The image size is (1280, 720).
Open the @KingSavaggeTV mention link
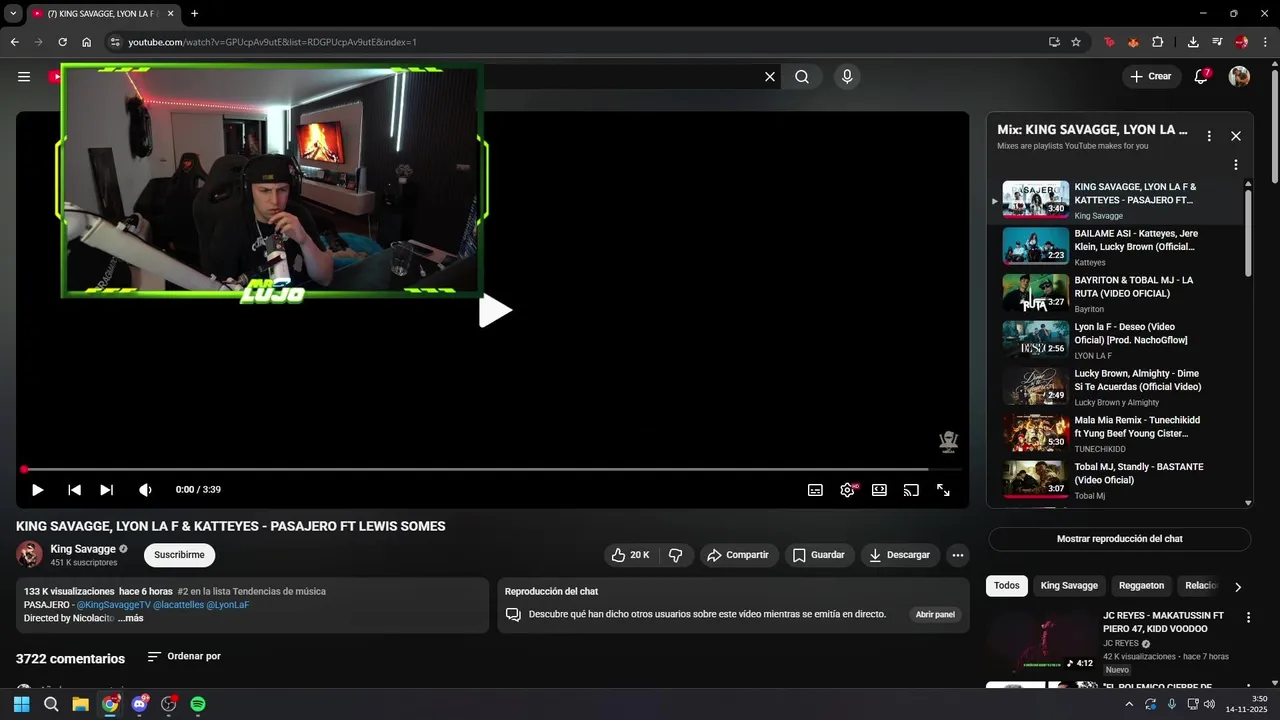pos(113,605)
